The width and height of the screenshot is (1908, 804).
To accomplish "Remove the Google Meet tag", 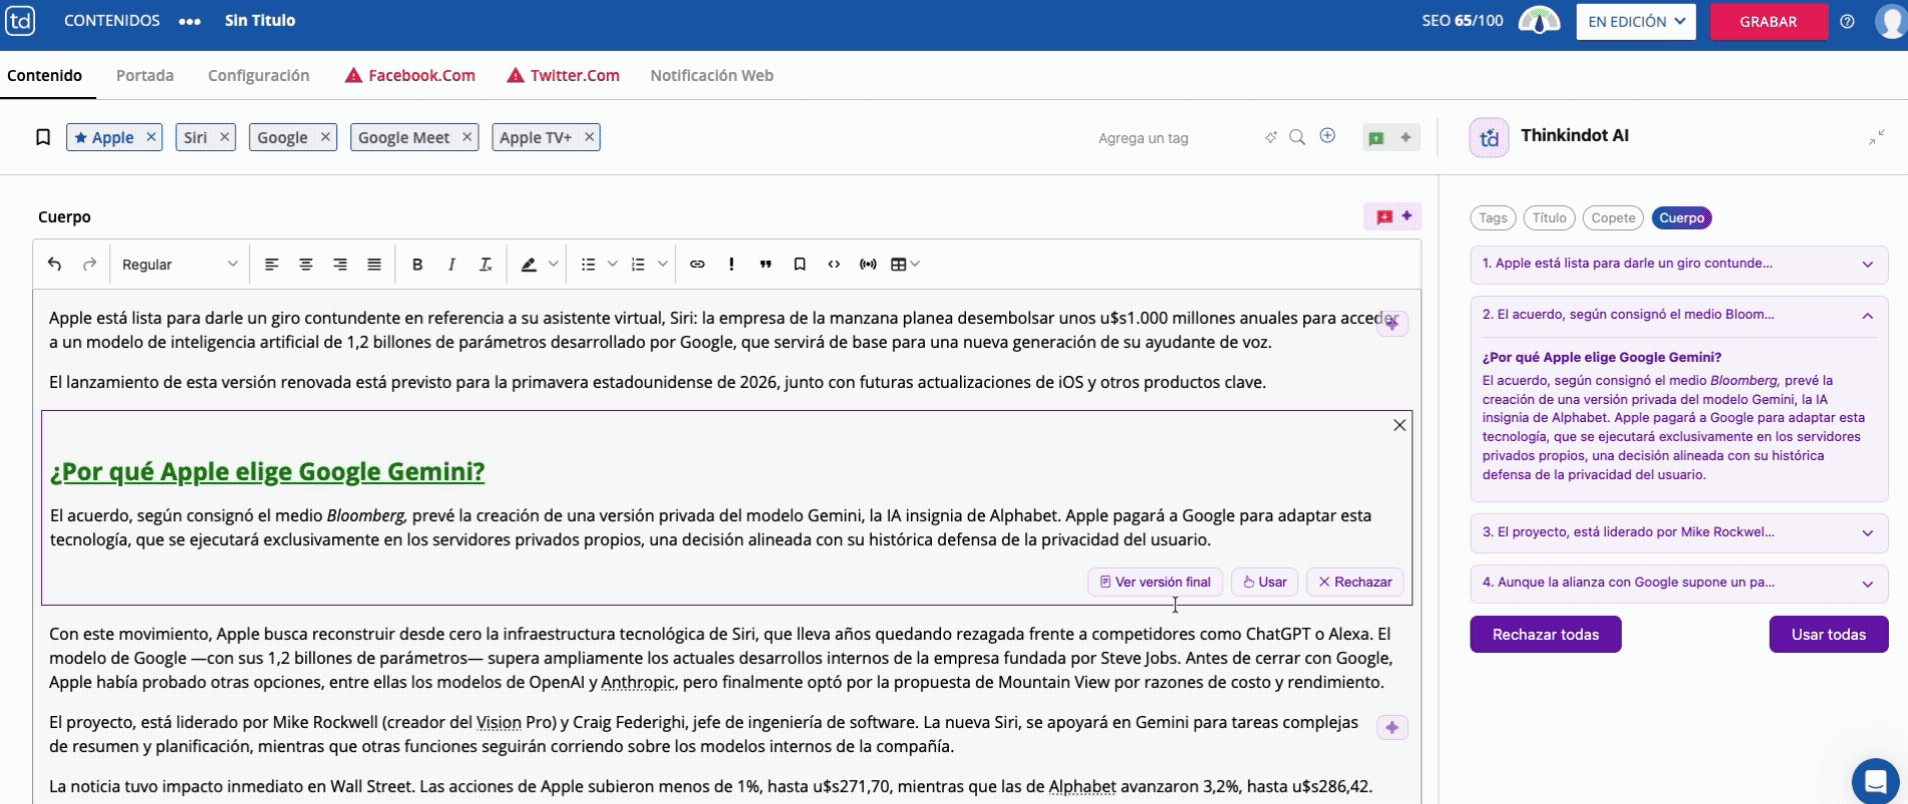I will tap(467, 137).
